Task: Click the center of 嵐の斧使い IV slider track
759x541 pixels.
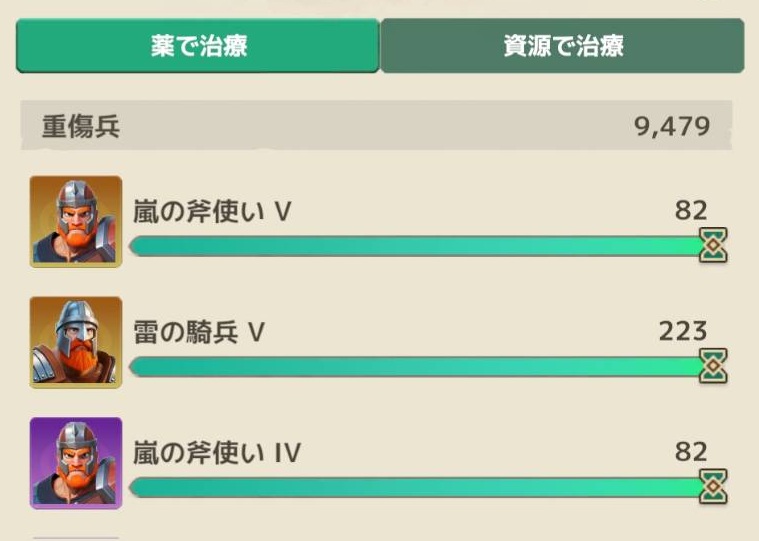Action: click(417, 487)
